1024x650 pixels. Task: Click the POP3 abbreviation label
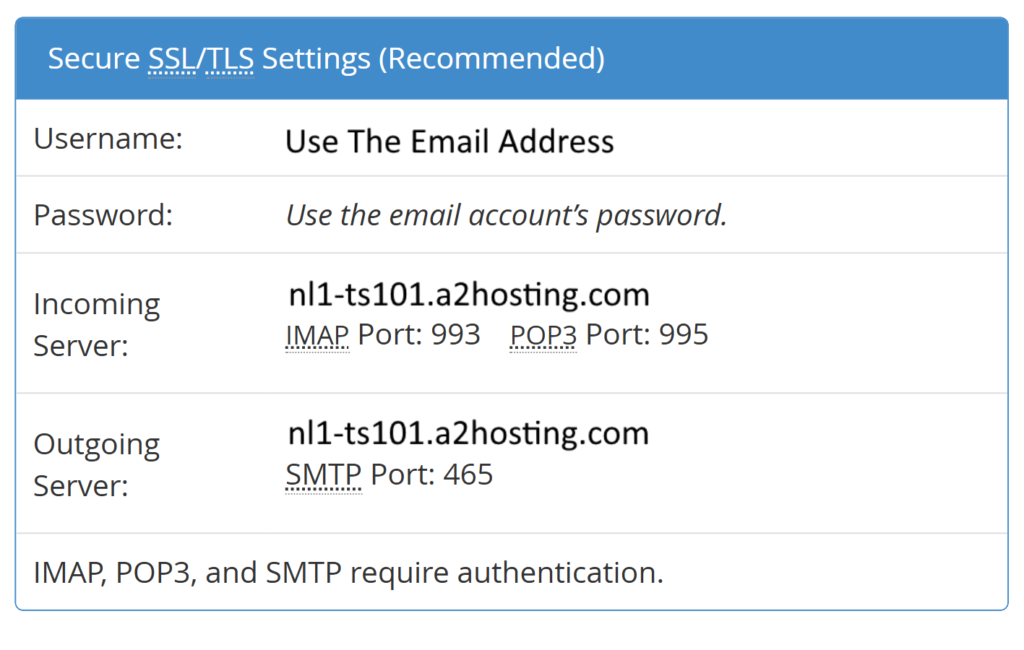(543, 336)
